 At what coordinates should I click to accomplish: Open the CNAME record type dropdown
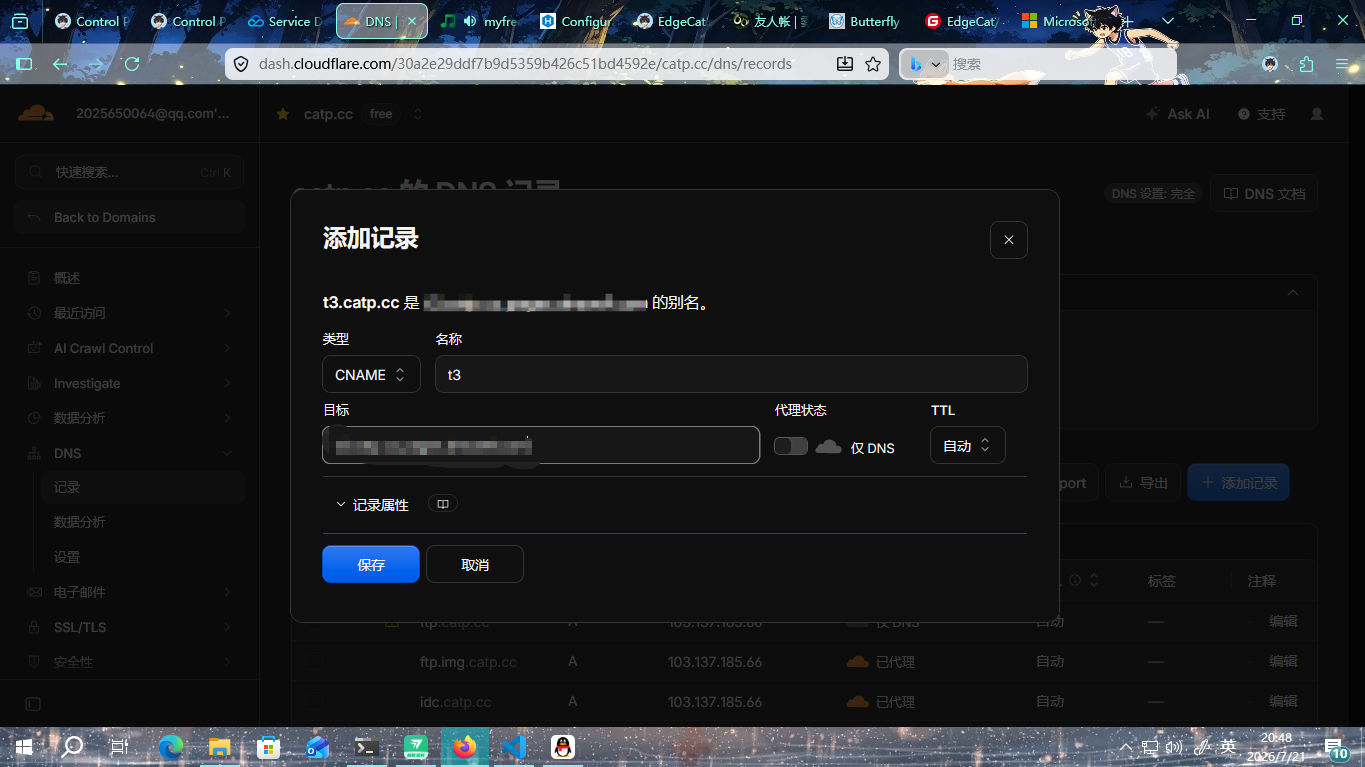click(371, 374)
